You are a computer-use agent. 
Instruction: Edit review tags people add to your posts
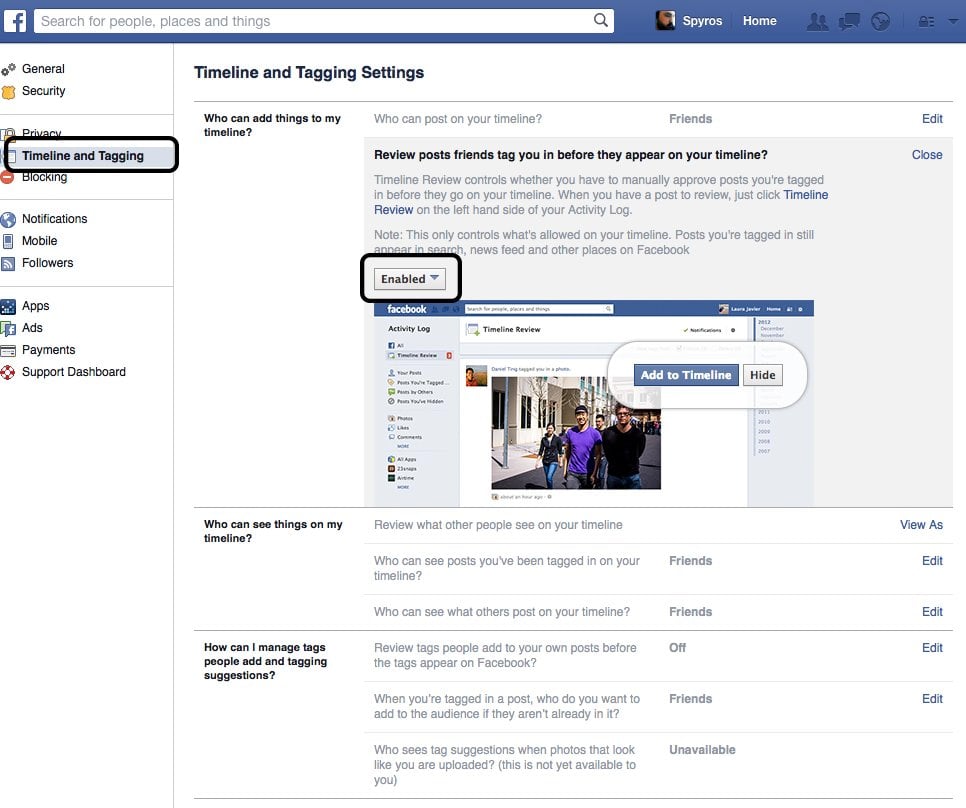tap(932, 648)
